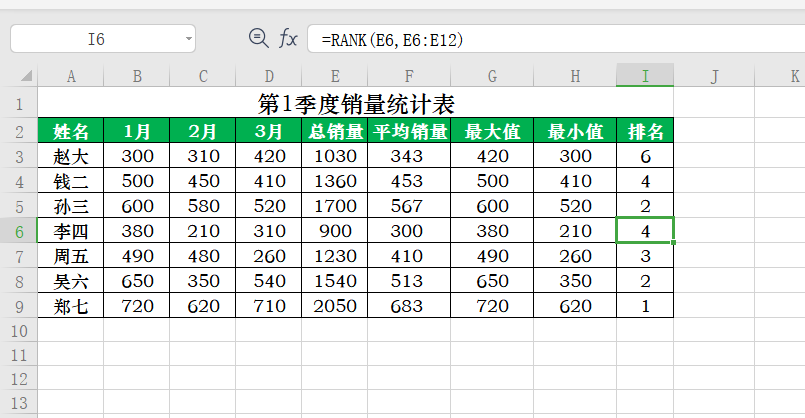Click the 排名 header cell
The width and height of the screenshot is (805, 418).
coord(645,131)
